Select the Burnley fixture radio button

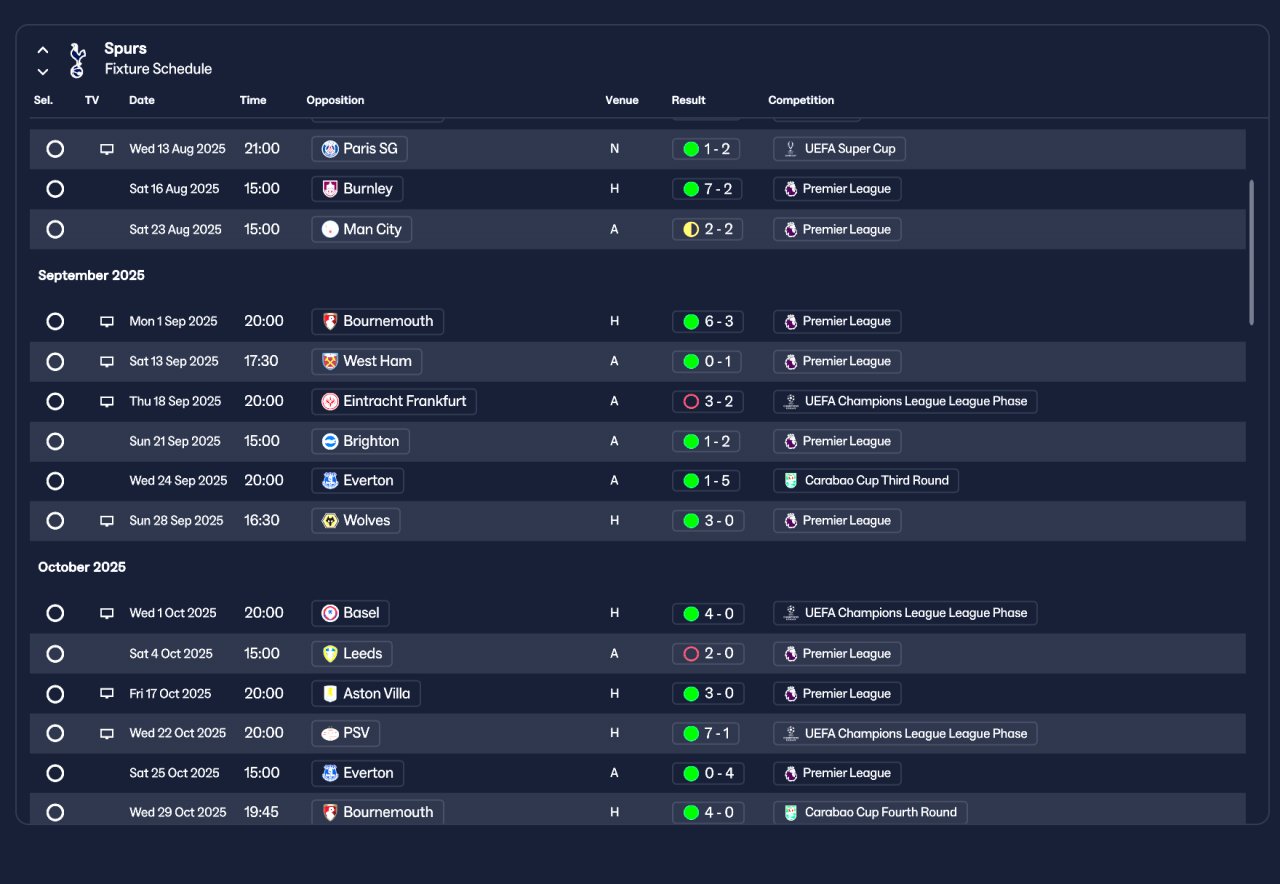pyautogui.click(x=55, y=189)
